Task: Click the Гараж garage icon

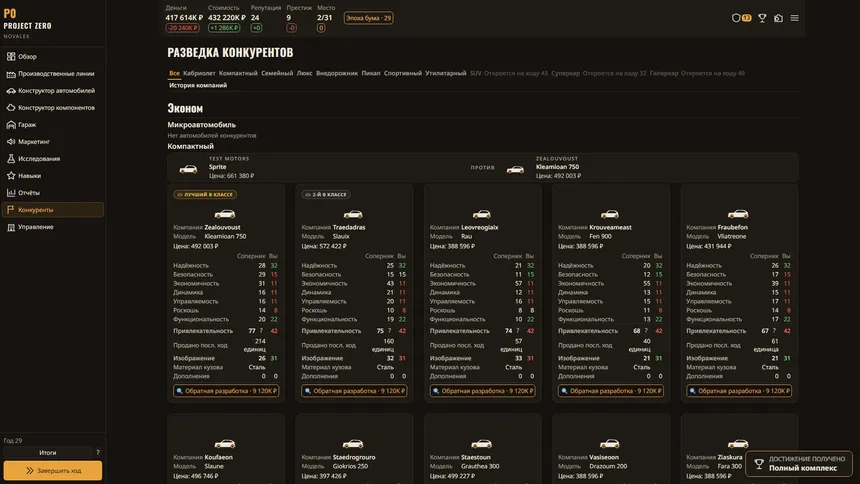Action: [x=11, y=125]
